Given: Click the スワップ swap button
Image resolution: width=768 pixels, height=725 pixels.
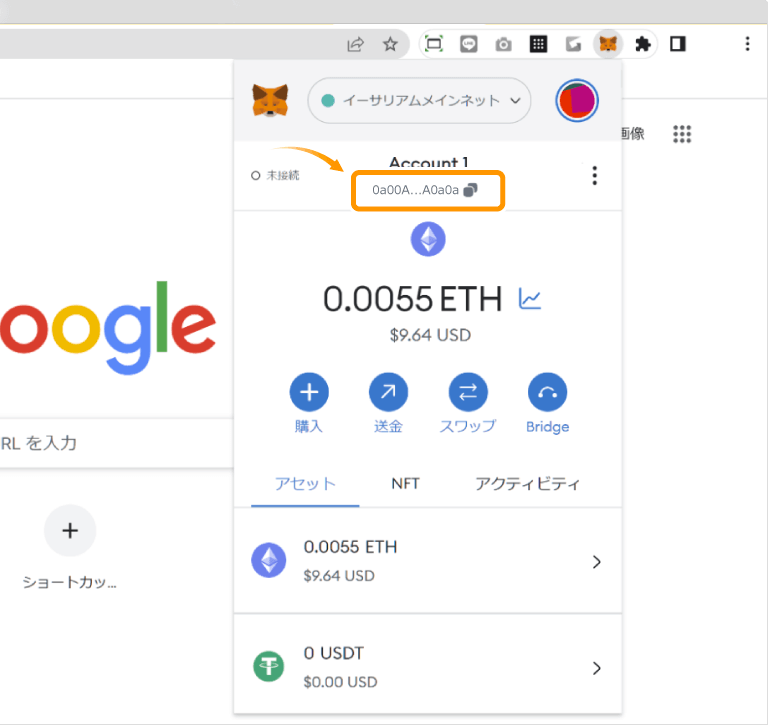Looking at the screenshot, I should coord(468,403).
